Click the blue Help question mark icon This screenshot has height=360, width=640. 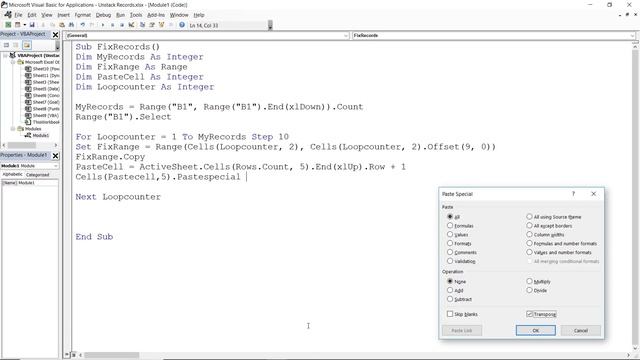click(x=182, y=25)
